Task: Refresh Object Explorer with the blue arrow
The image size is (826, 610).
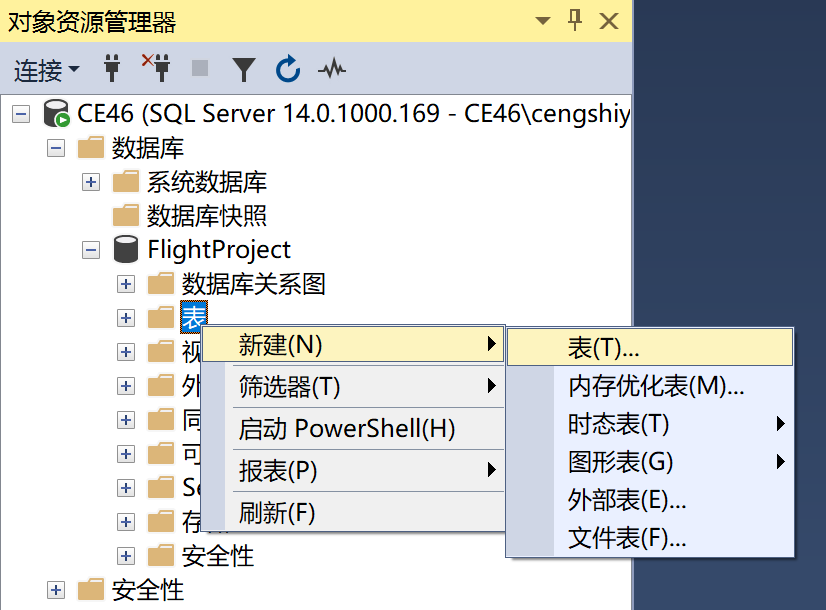Action: click(288, 68)
